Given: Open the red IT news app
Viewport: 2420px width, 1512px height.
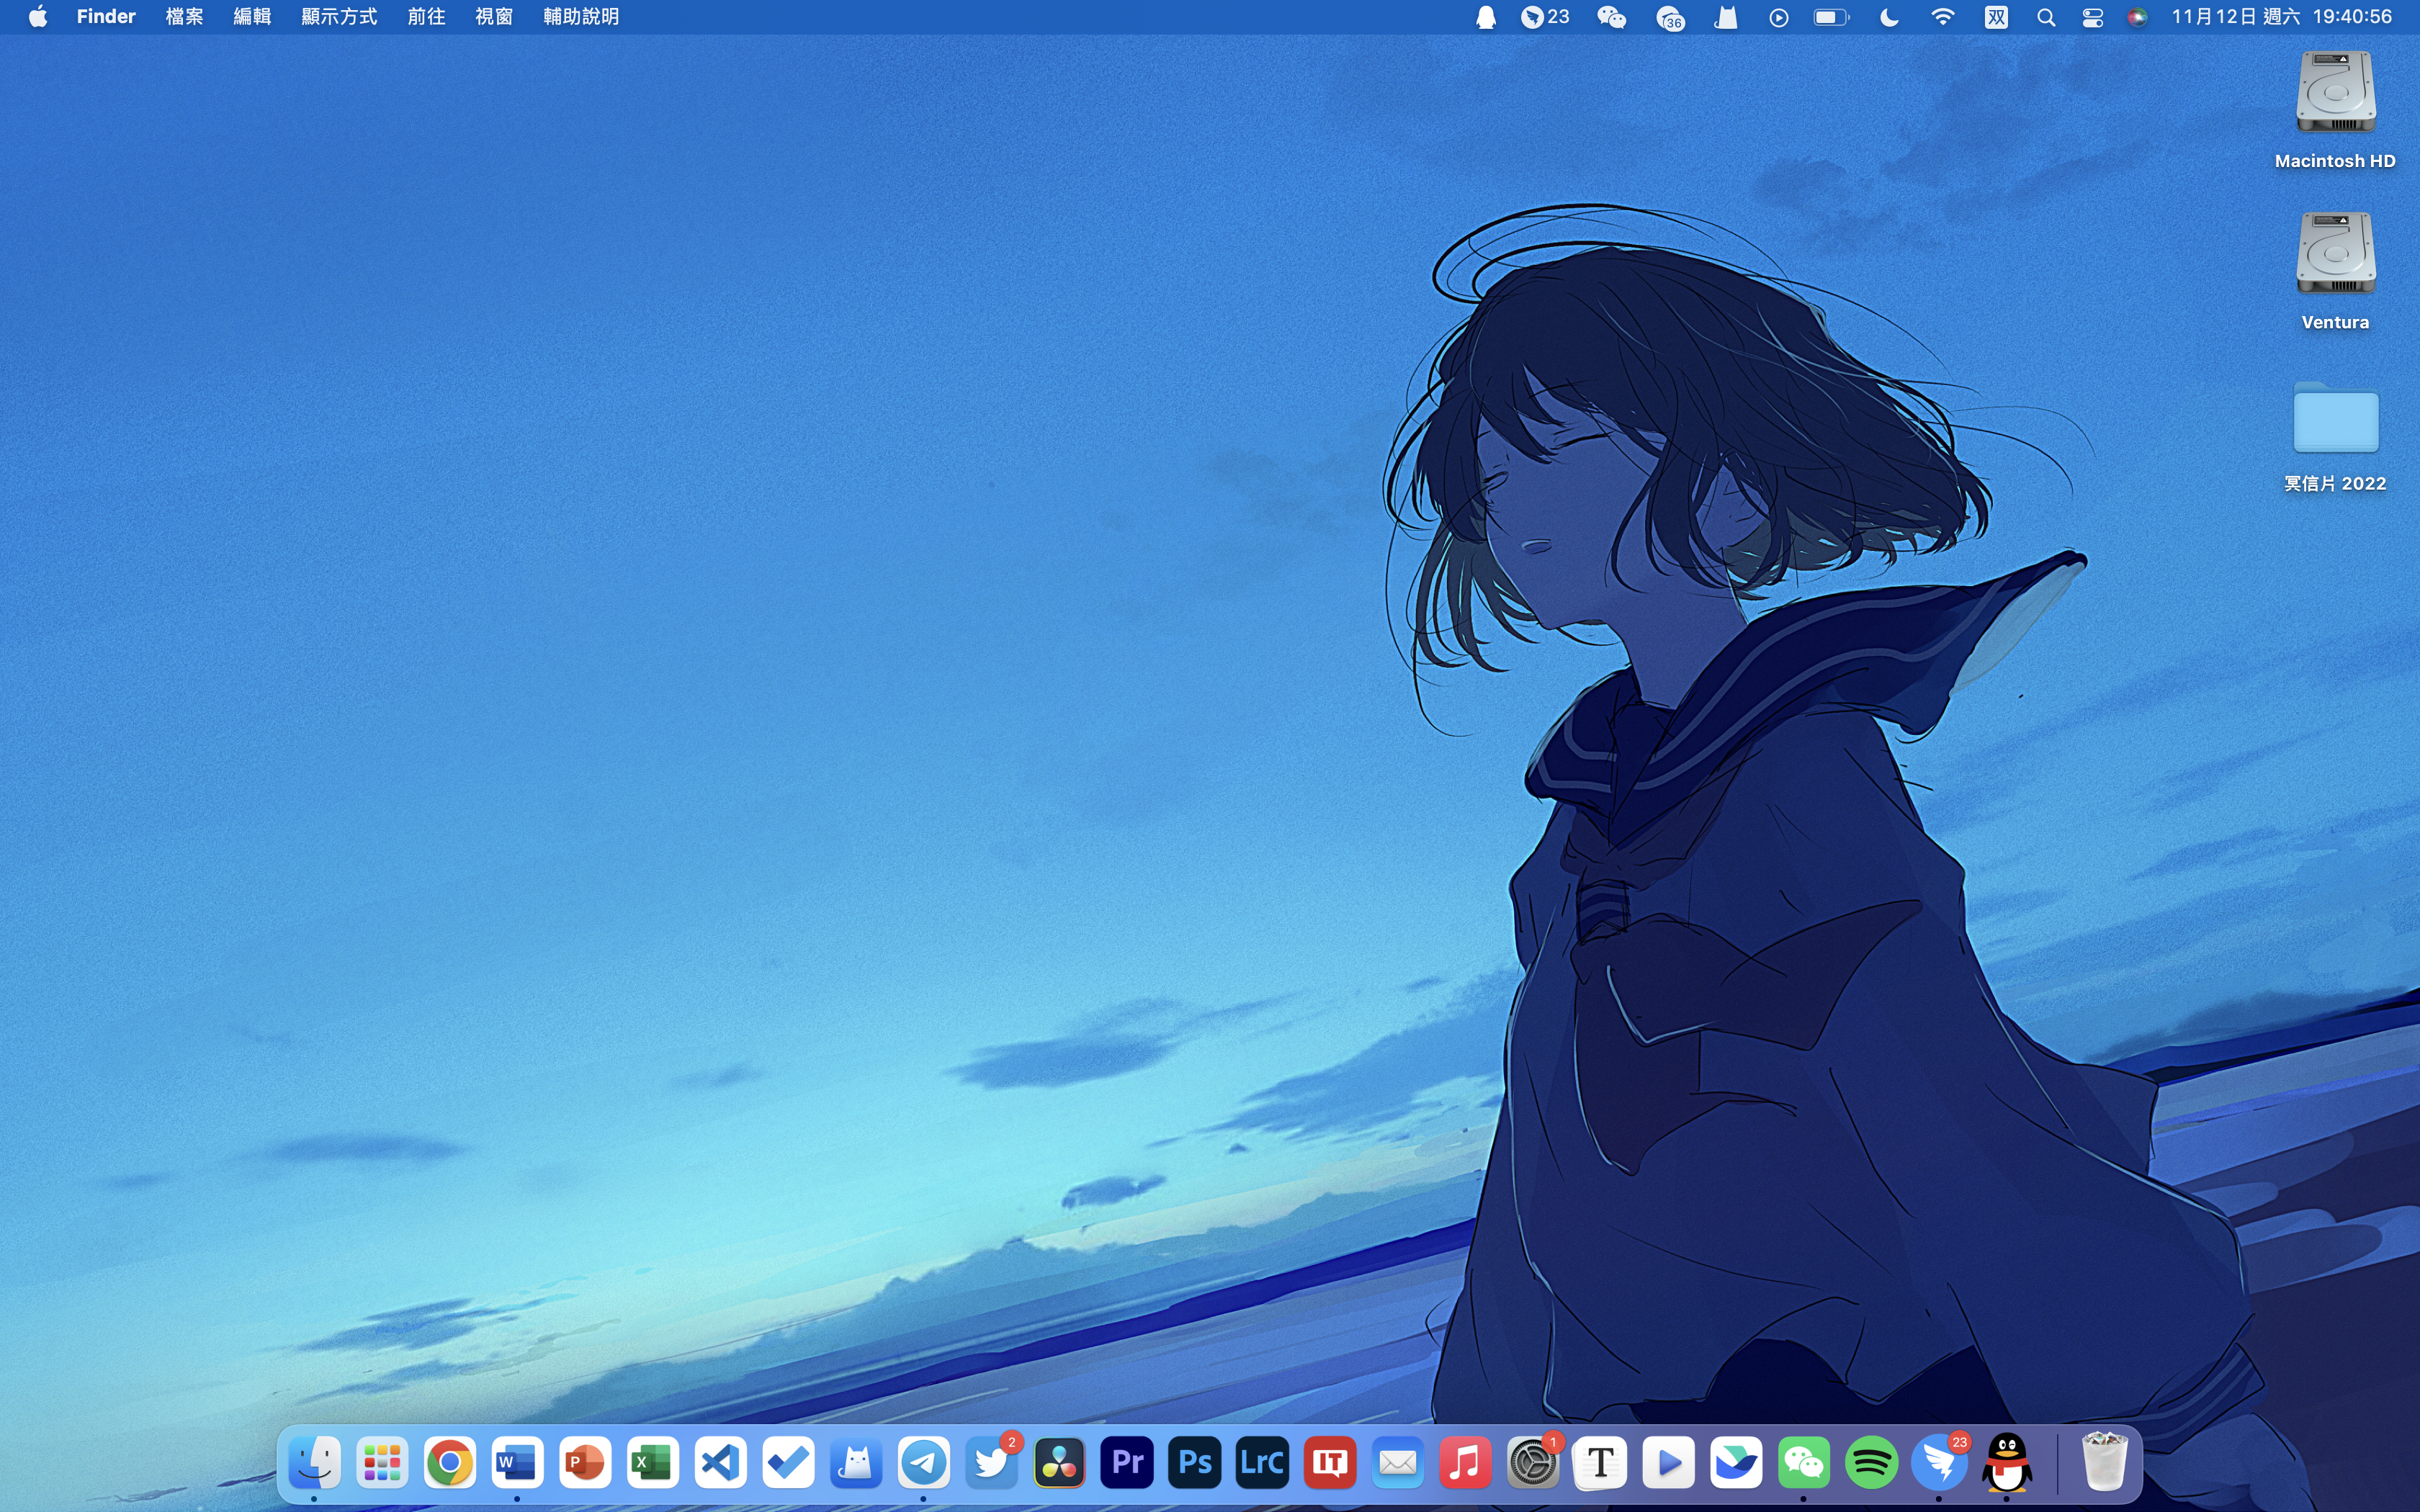Looking at the screenshot, I should (1330, 1463).
